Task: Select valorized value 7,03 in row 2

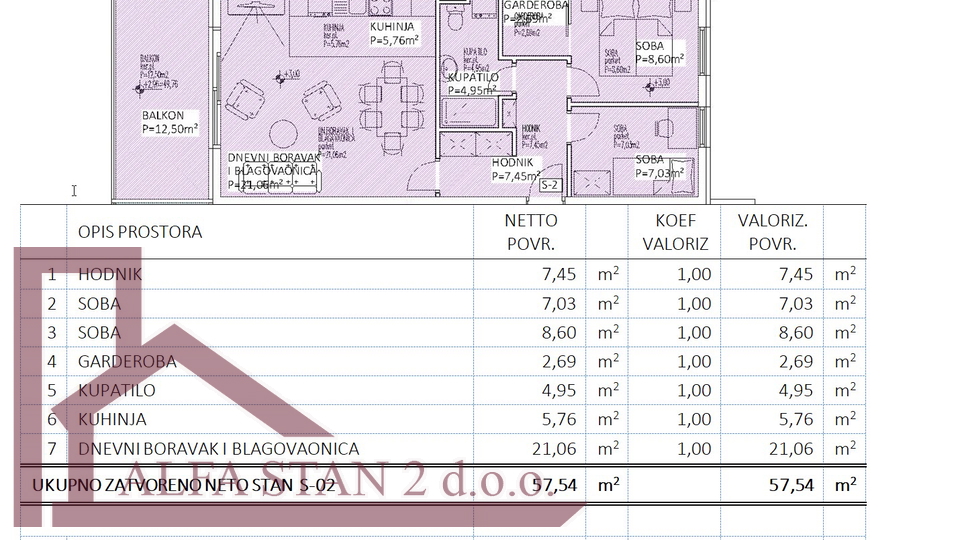Action: coord(796,304)
